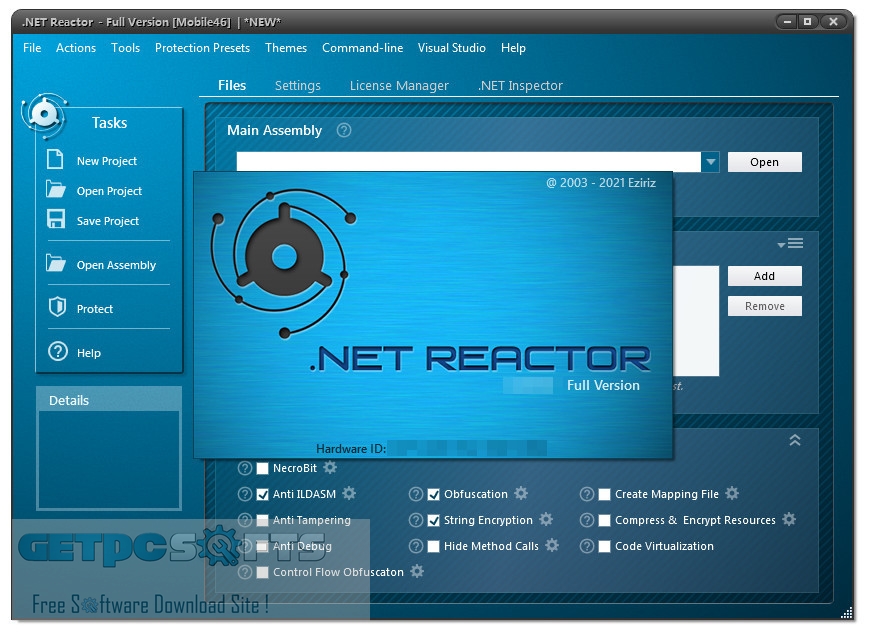Open the Help menu in menu bar
This screenshot has width=869, height=632.
pos(513,48)
